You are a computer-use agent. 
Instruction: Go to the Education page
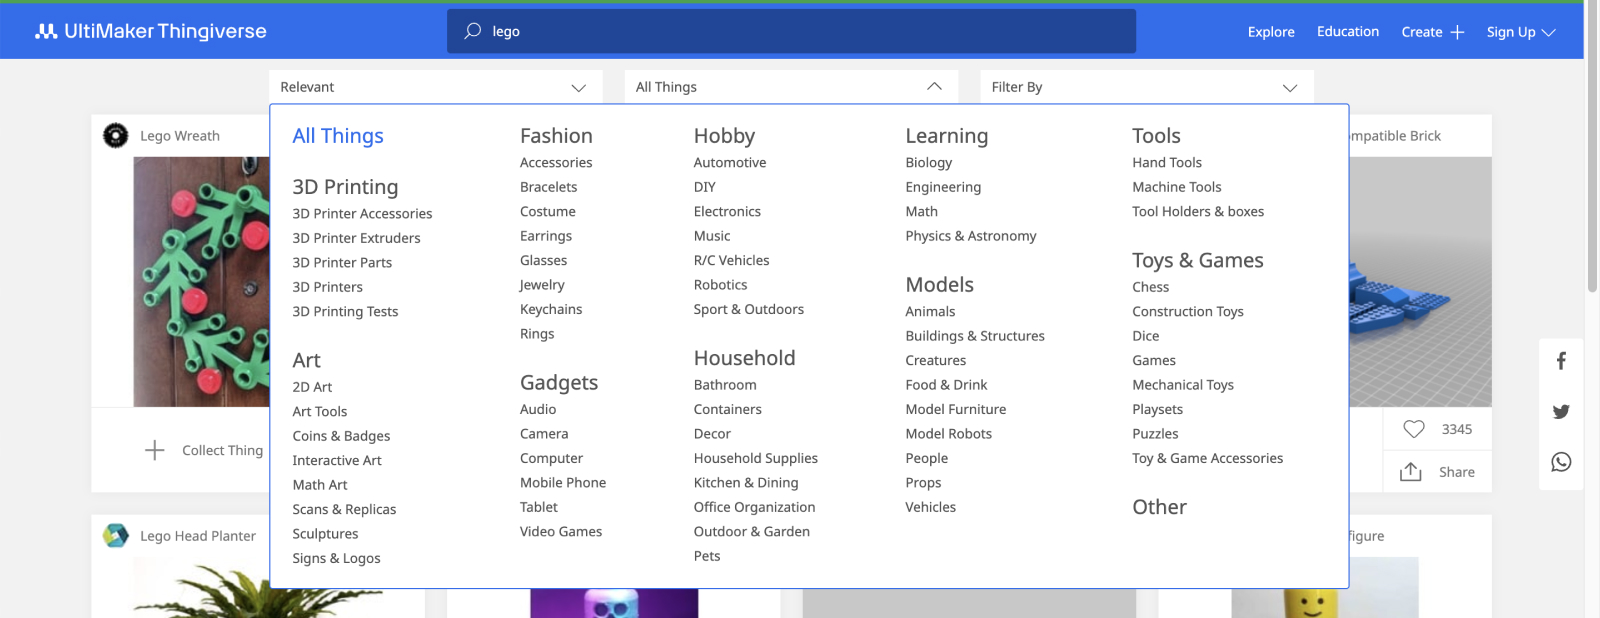pos(1347,32)
